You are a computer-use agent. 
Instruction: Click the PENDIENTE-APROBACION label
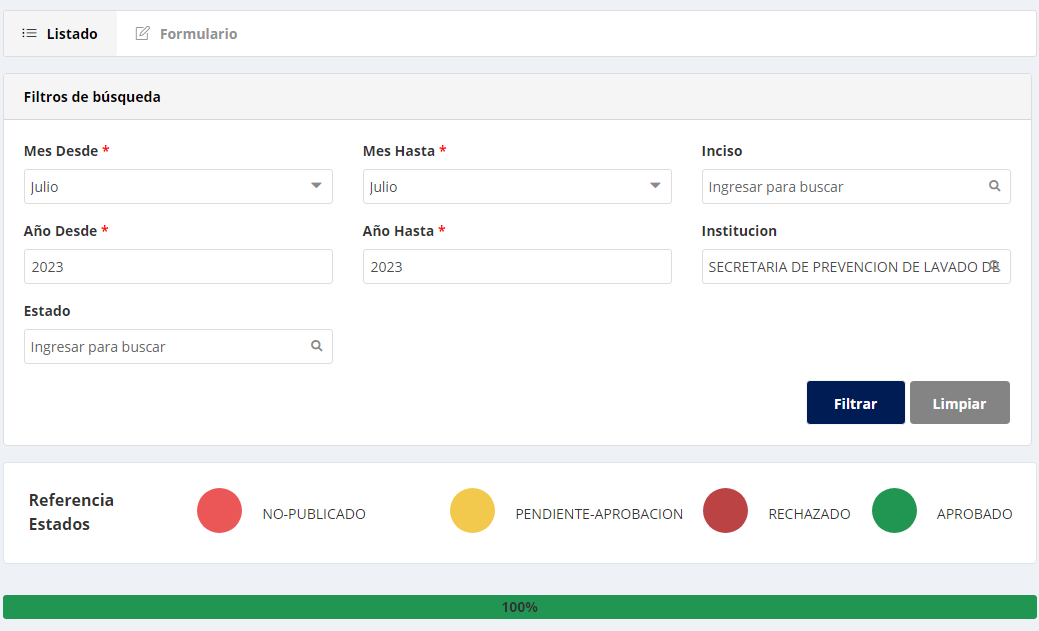pyautogui.click(x=599, y=514)
